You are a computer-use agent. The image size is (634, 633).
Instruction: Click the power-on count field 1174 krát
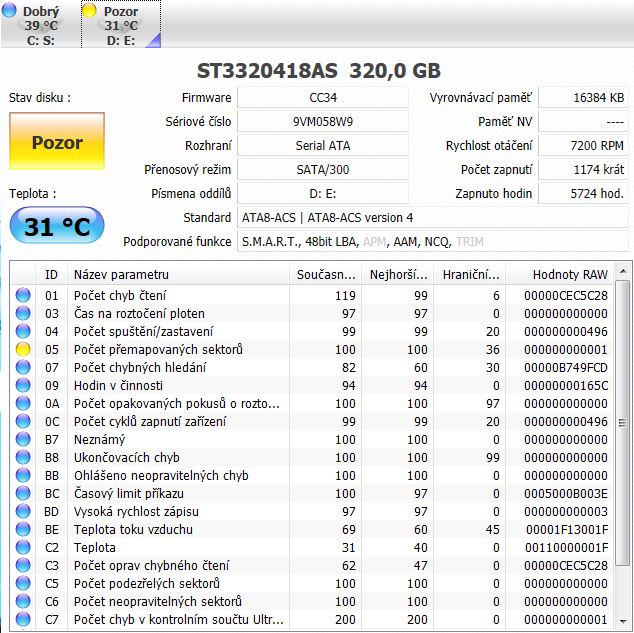[x=583, y=169]
